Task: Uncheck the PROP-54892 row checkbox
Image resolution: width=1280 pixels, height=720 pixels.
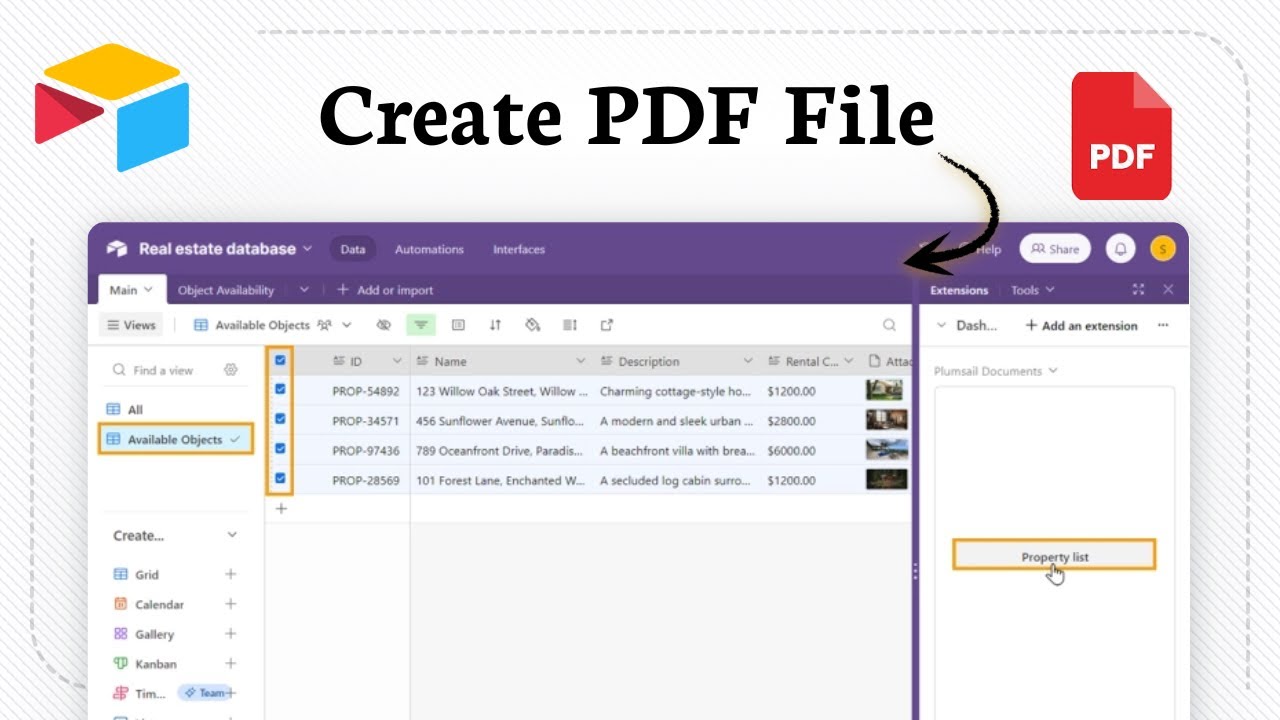Action: [x=280, y=390]
